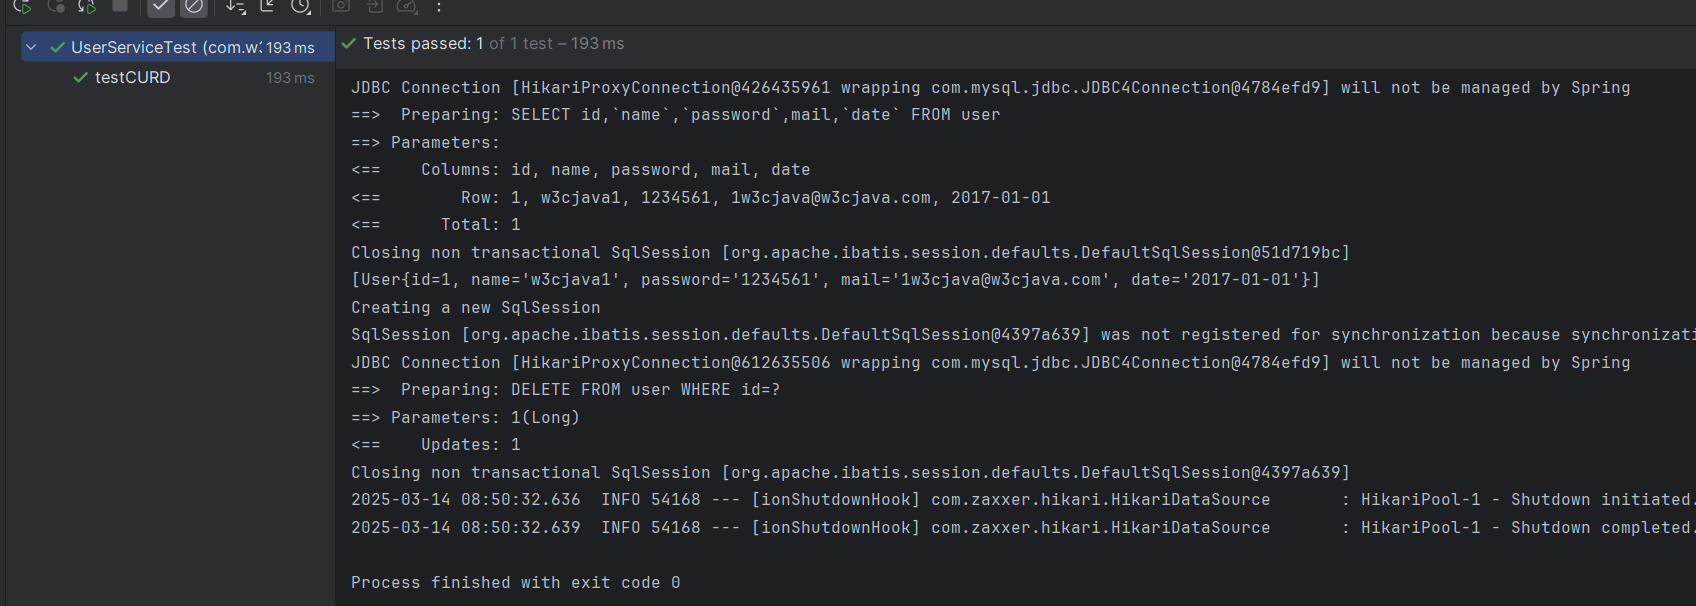Toggle Show Passed tests checkmark button
This screenshot has height=606, width=1696.
point(161,6)
